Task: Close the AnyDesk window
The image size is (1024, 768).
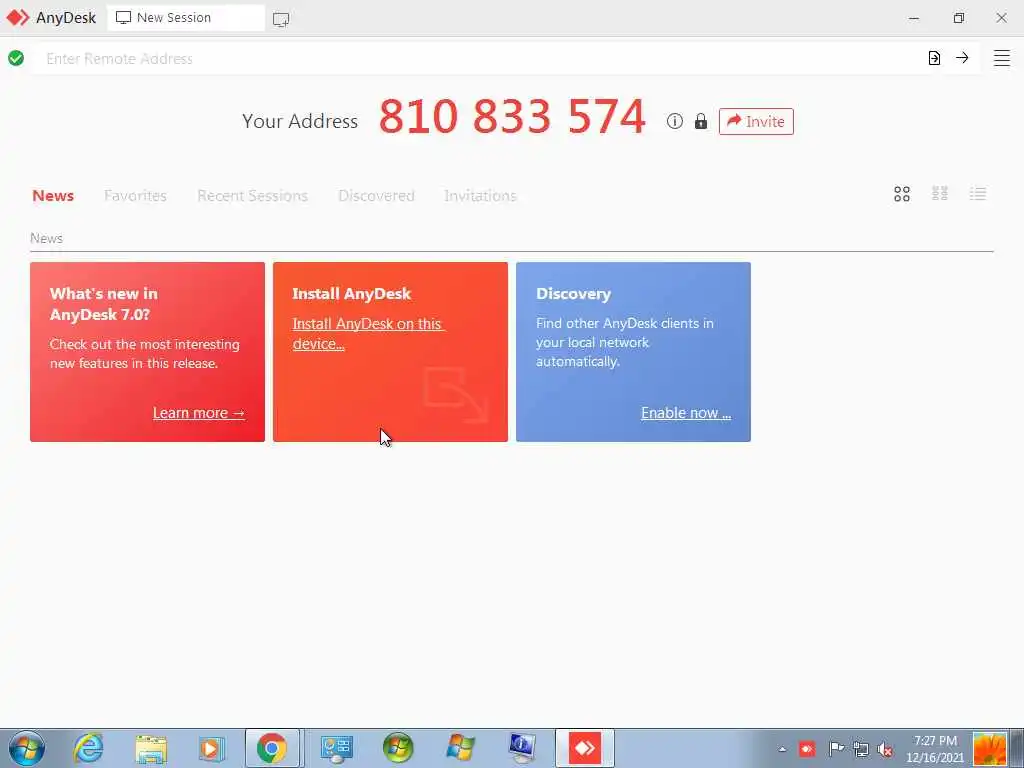Action: (1001, 18)
